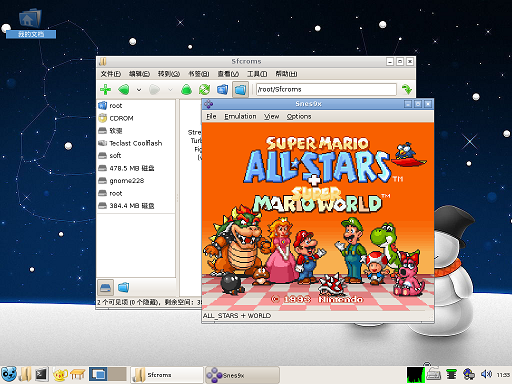Viewport: 512px width, 384px height.
Task: Open the network globe tray icon
Action: point(469,375)
